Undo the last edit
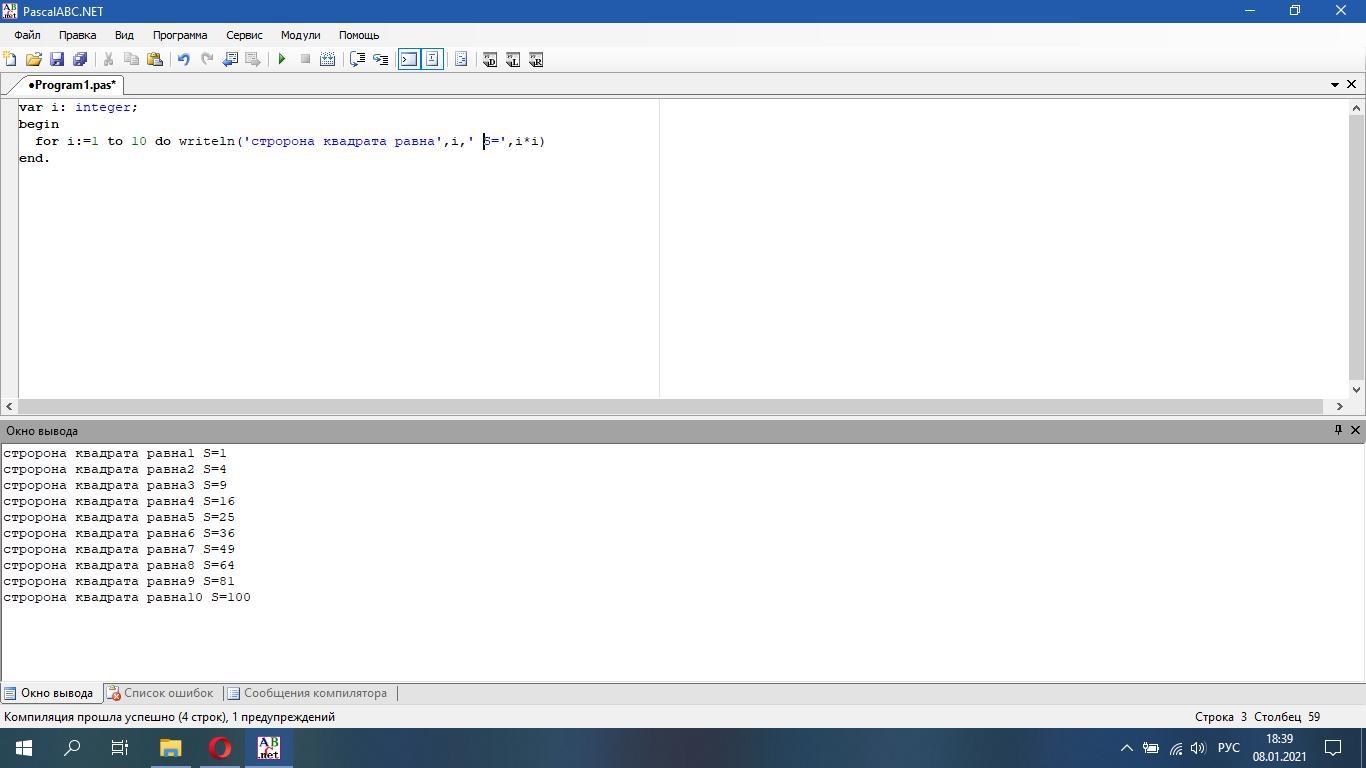 [183, 60]
